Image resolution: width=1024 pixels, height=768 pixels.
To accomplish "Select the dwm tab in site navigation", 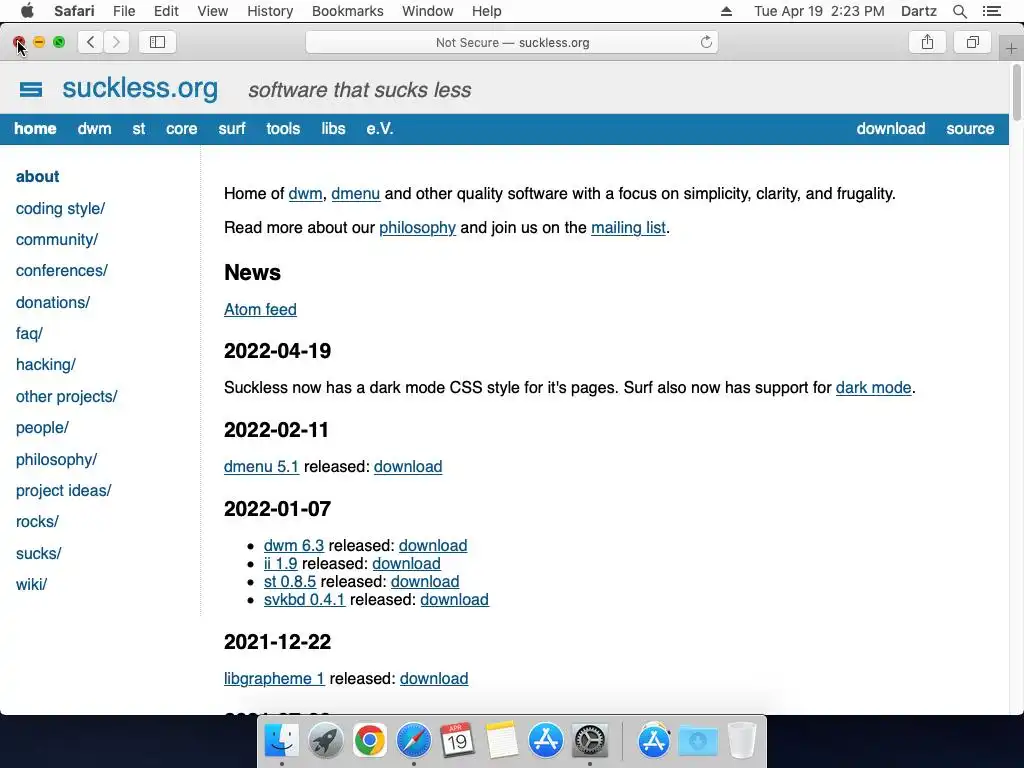I will [x=94, y=129].
